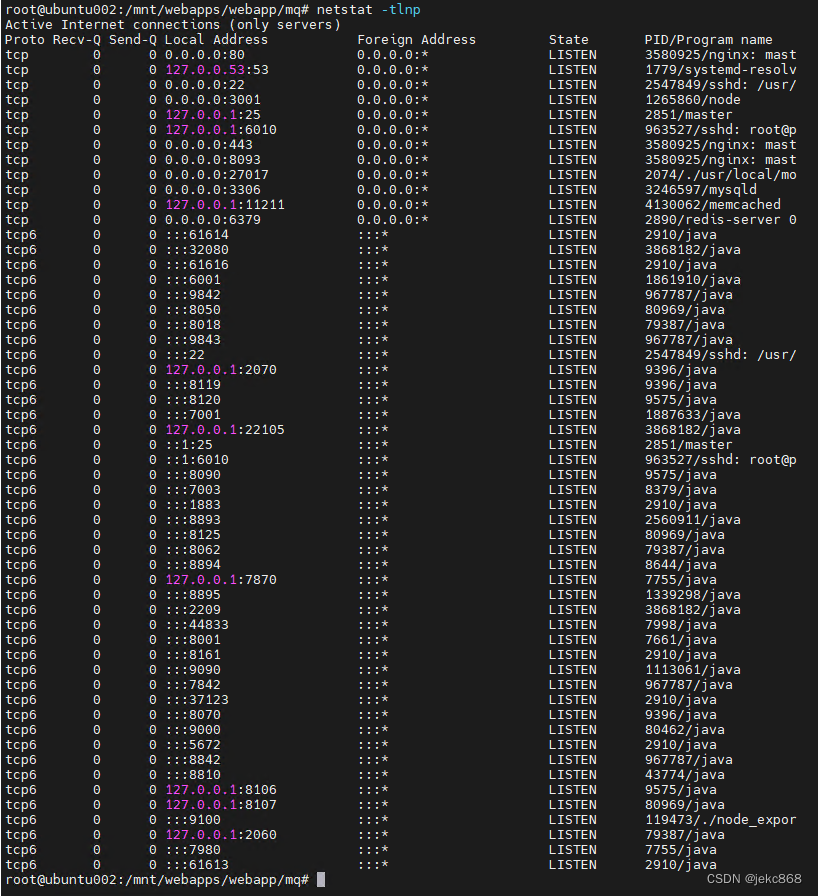This screenshot has height=896, width=818.
Task: Click the 'Foreign Address' column header
Action: (x=416, y=39)
